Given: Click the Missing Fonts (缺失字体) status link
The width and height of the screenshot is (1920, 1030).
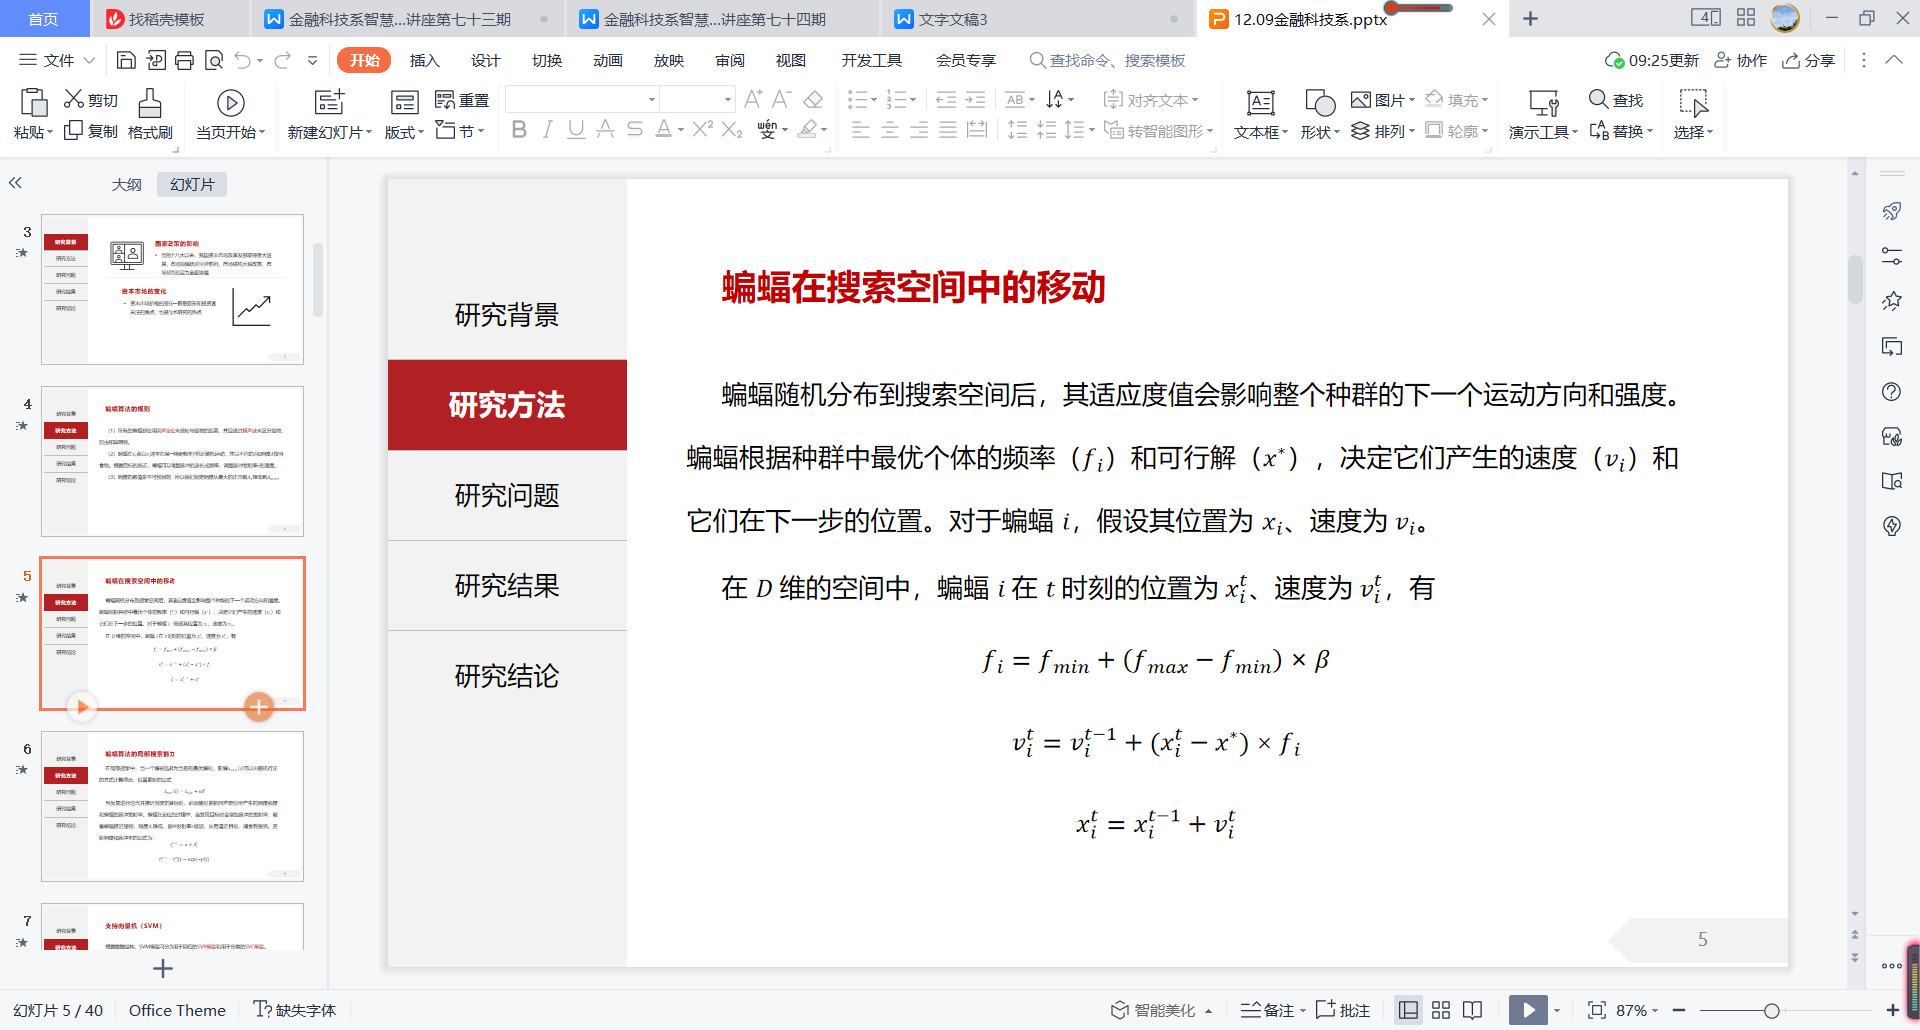Looking at the screenshot, I should tap(295, 1010).
